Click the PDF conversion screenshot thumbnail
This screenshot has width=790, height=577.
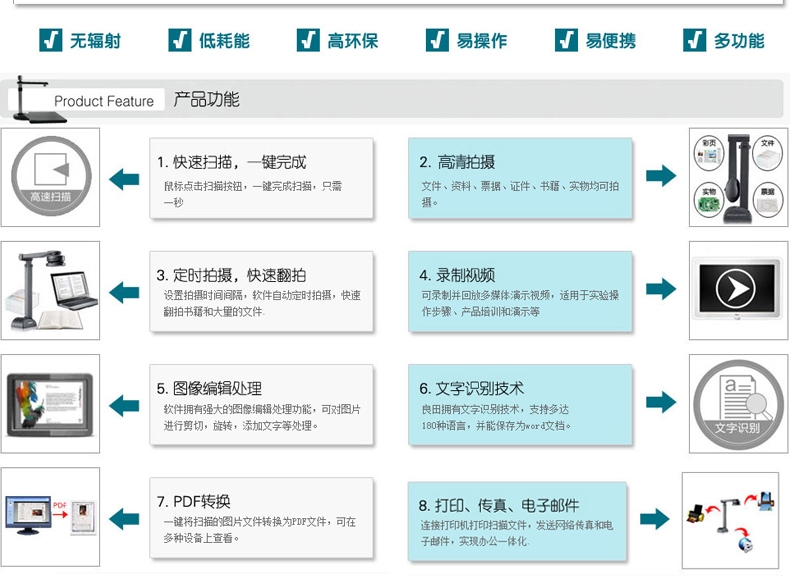tap(51, 517)
